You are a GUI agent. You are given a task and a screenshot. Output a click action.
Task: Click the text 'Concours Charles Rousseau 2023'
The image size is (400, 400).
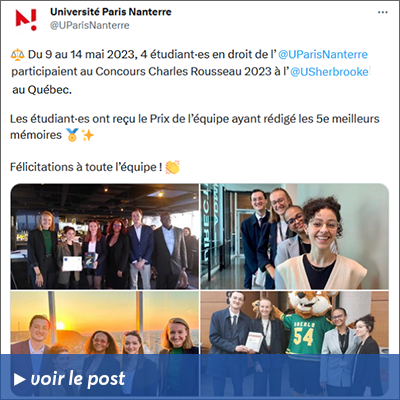point(183,72)
